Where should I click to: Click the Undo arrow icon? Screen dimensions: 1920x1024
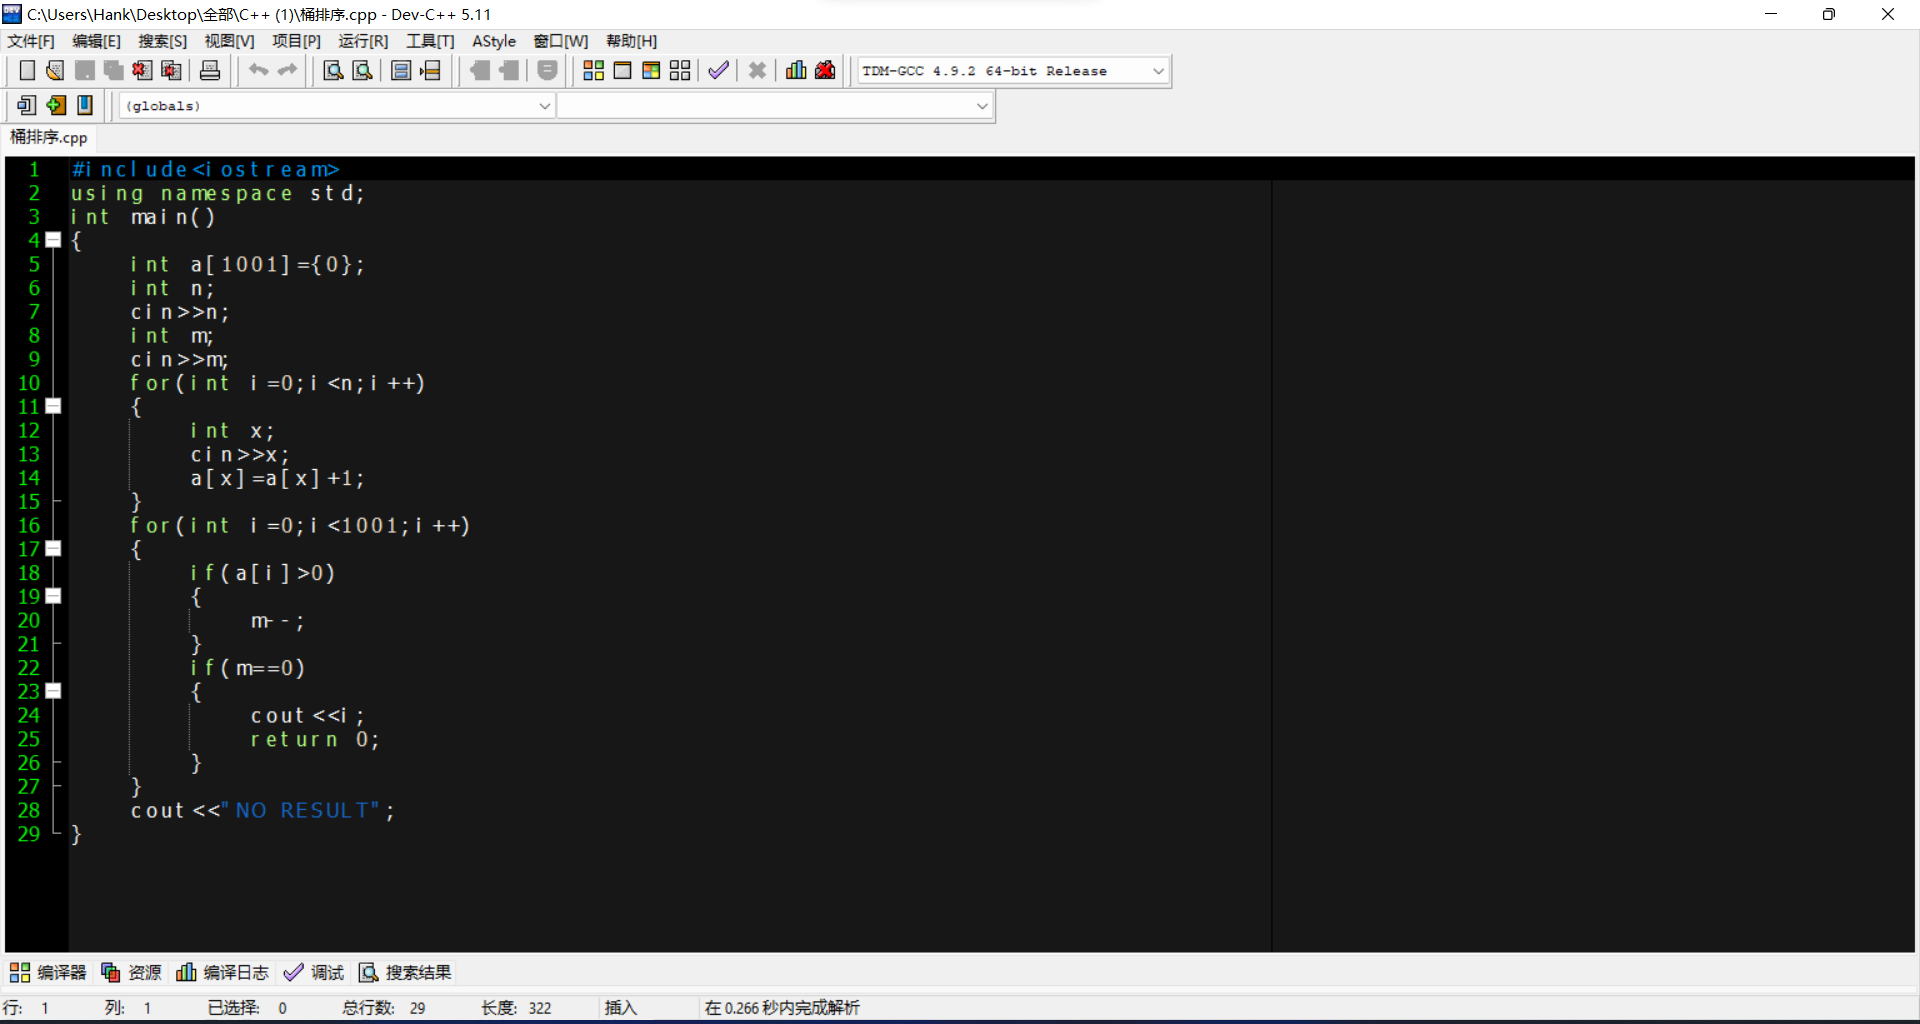pos(259,70)
